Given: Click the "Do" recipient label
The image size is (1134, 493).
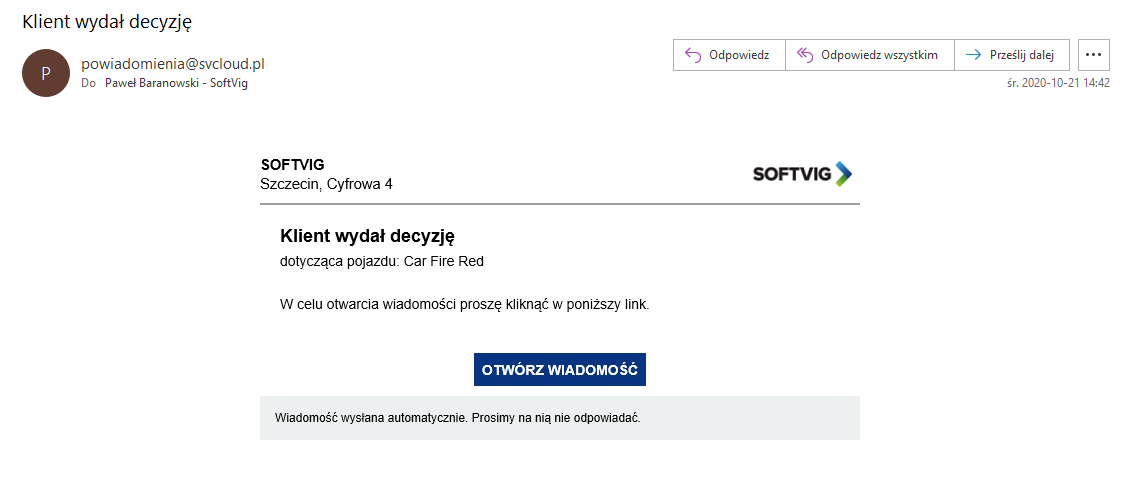Looking at the screenshot, I should tap(88, 83).
